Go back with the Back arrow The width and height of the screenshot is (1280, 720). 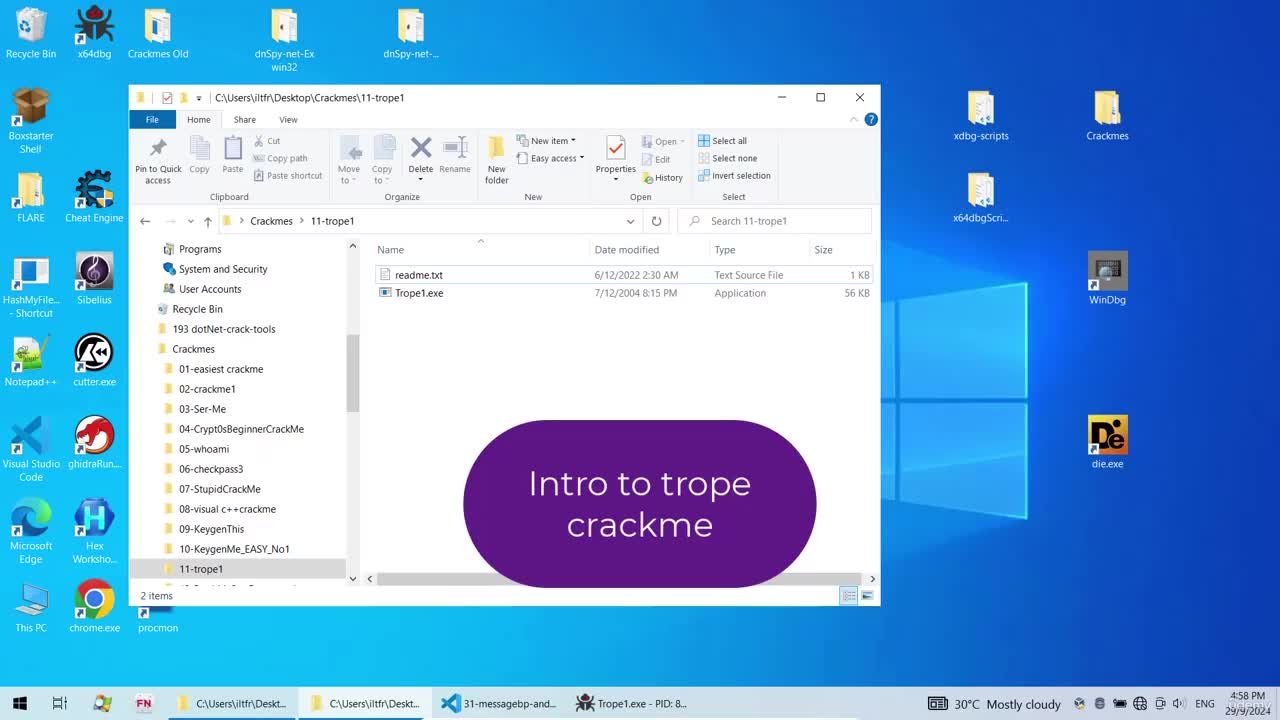click(145, 221)
